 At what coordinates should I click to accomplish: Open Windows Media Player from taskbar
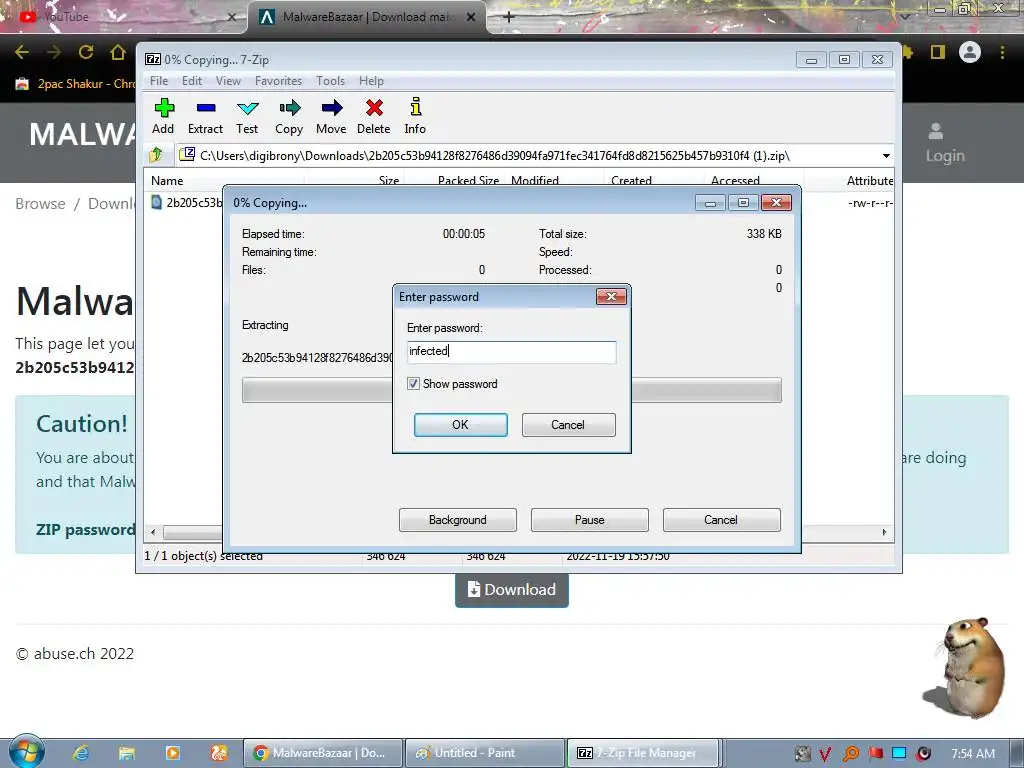(173, 753)
